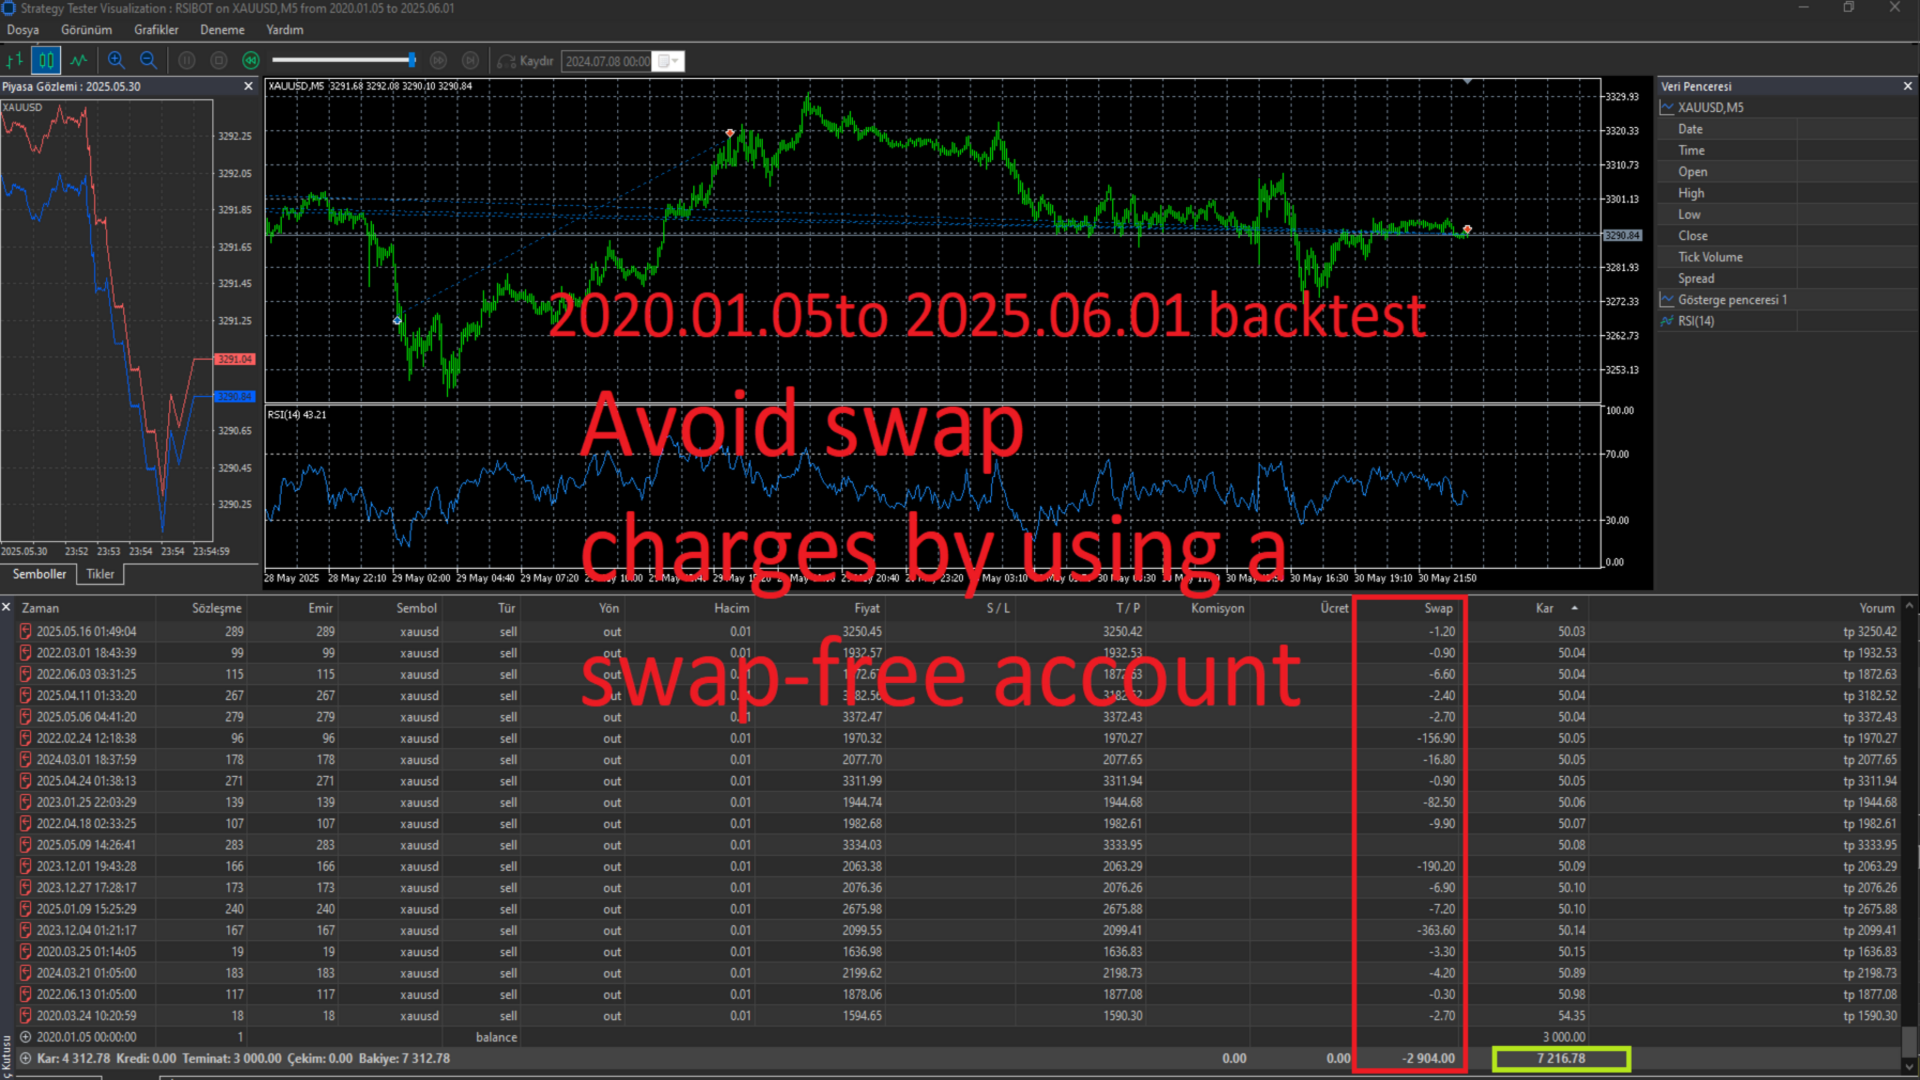Sort trades by Swap column header
The height and width of the screenshot is (1080, 1920).
click(x=1437, y=608)
